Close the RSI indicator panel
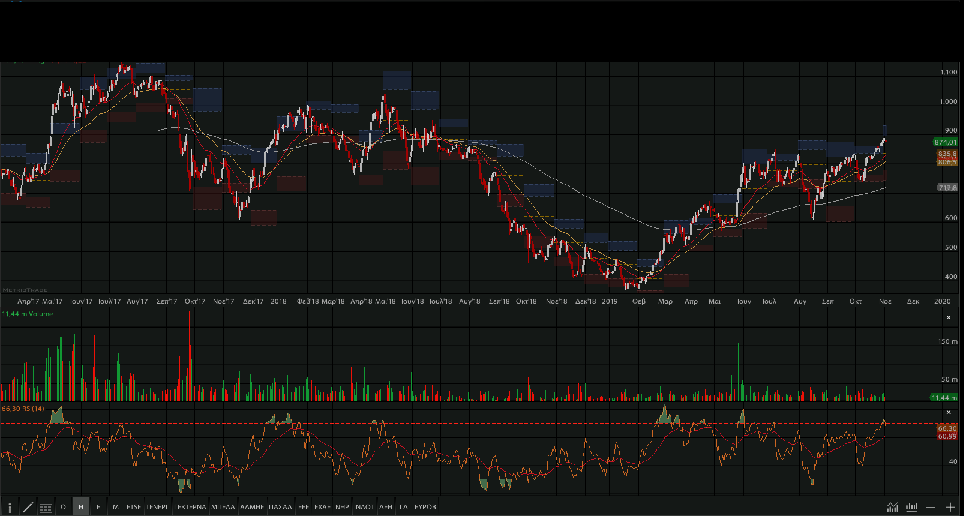This screenshot has height=516, width=964. click(x=949, y=410)
